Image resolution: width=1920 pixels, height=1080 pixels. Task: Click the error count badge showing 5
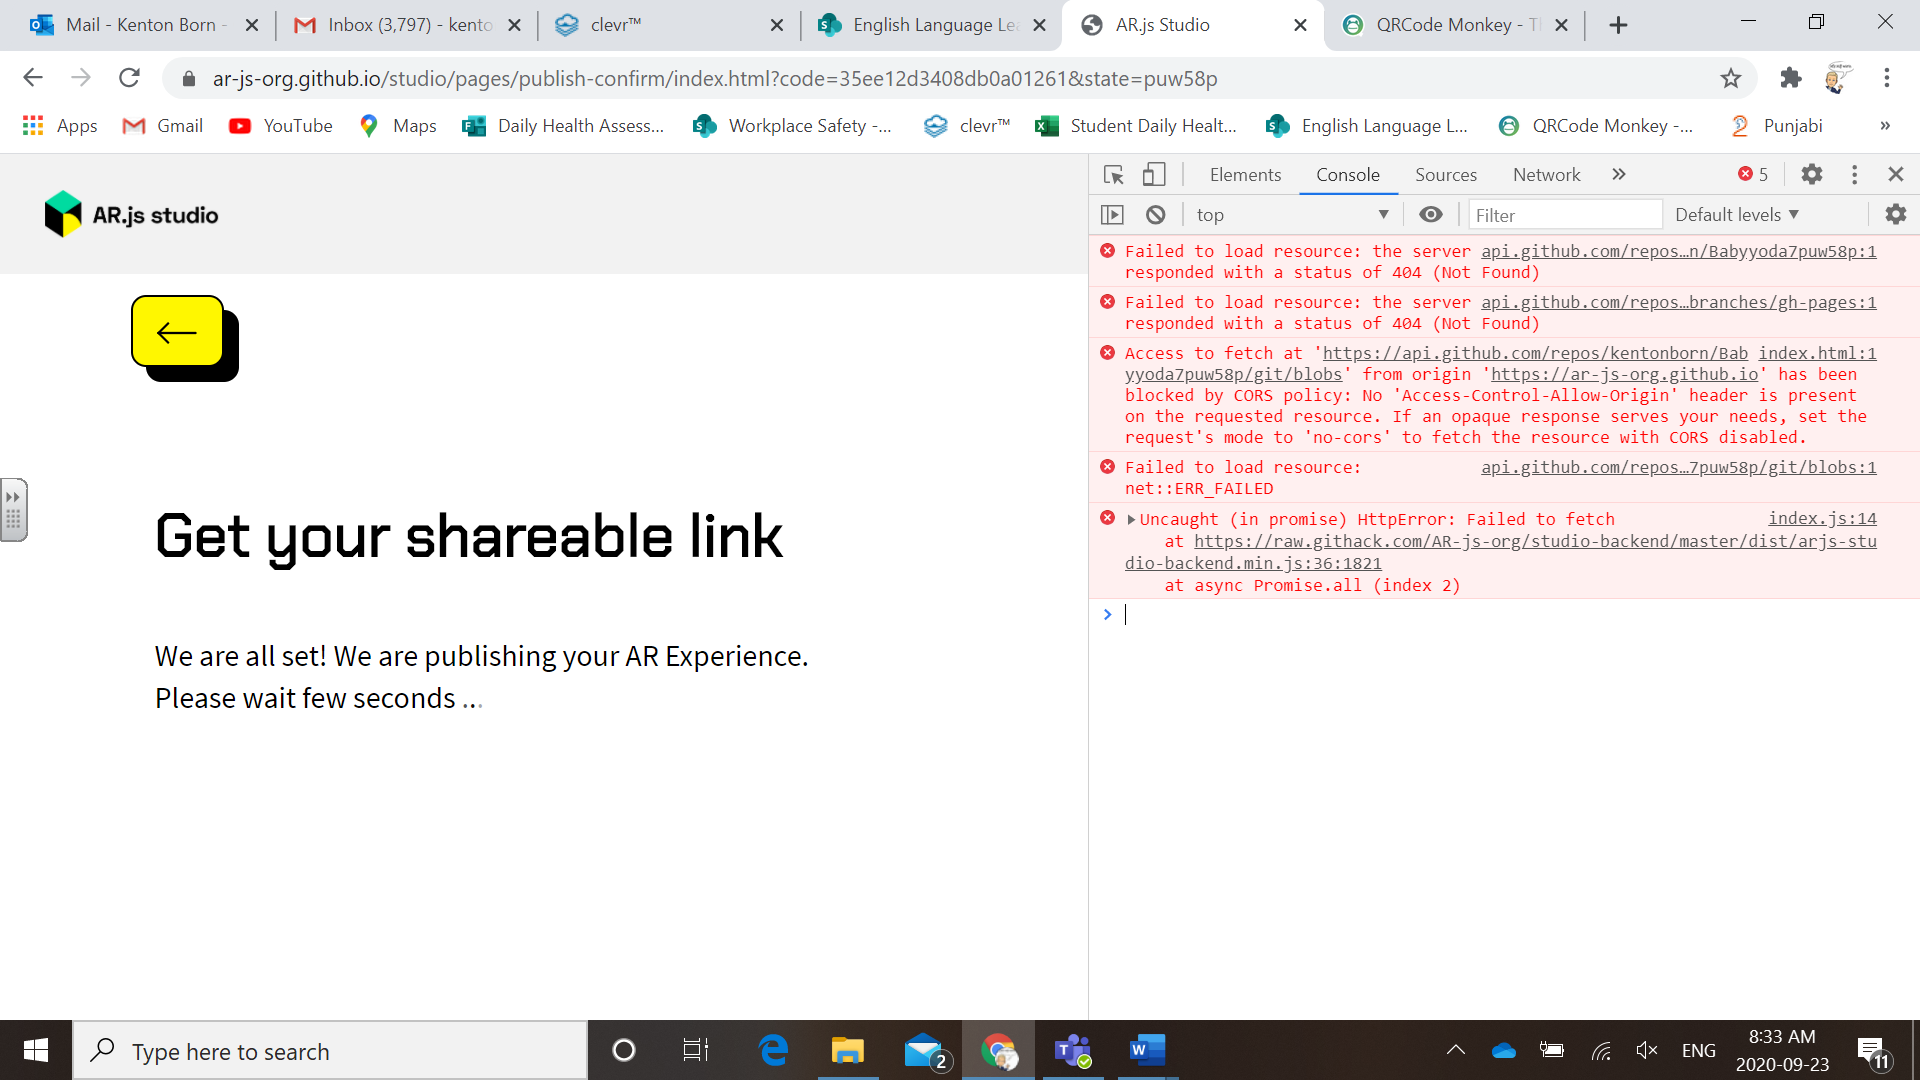tap(1752, 174)
